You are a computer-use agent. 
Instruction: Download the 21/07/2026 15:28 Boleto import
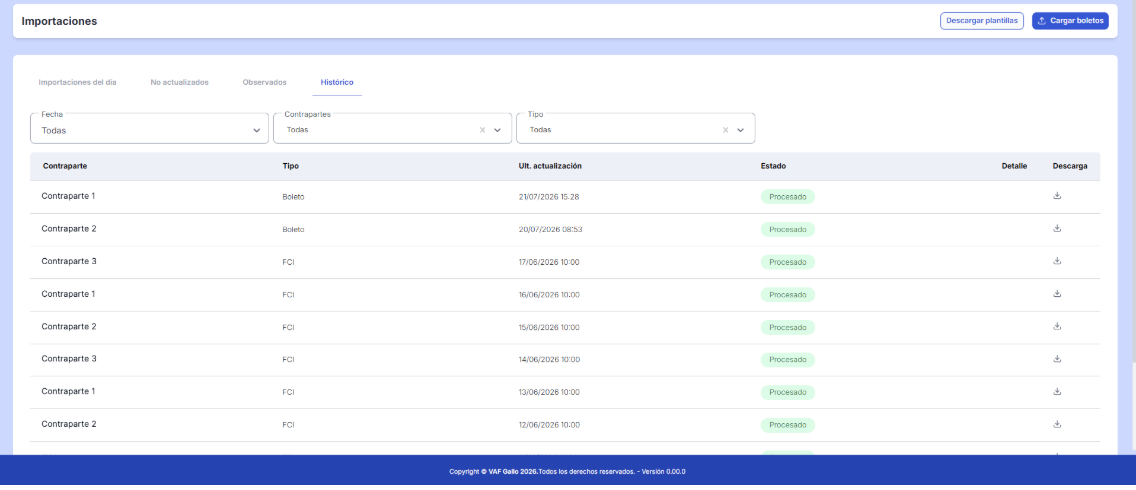1057,196
